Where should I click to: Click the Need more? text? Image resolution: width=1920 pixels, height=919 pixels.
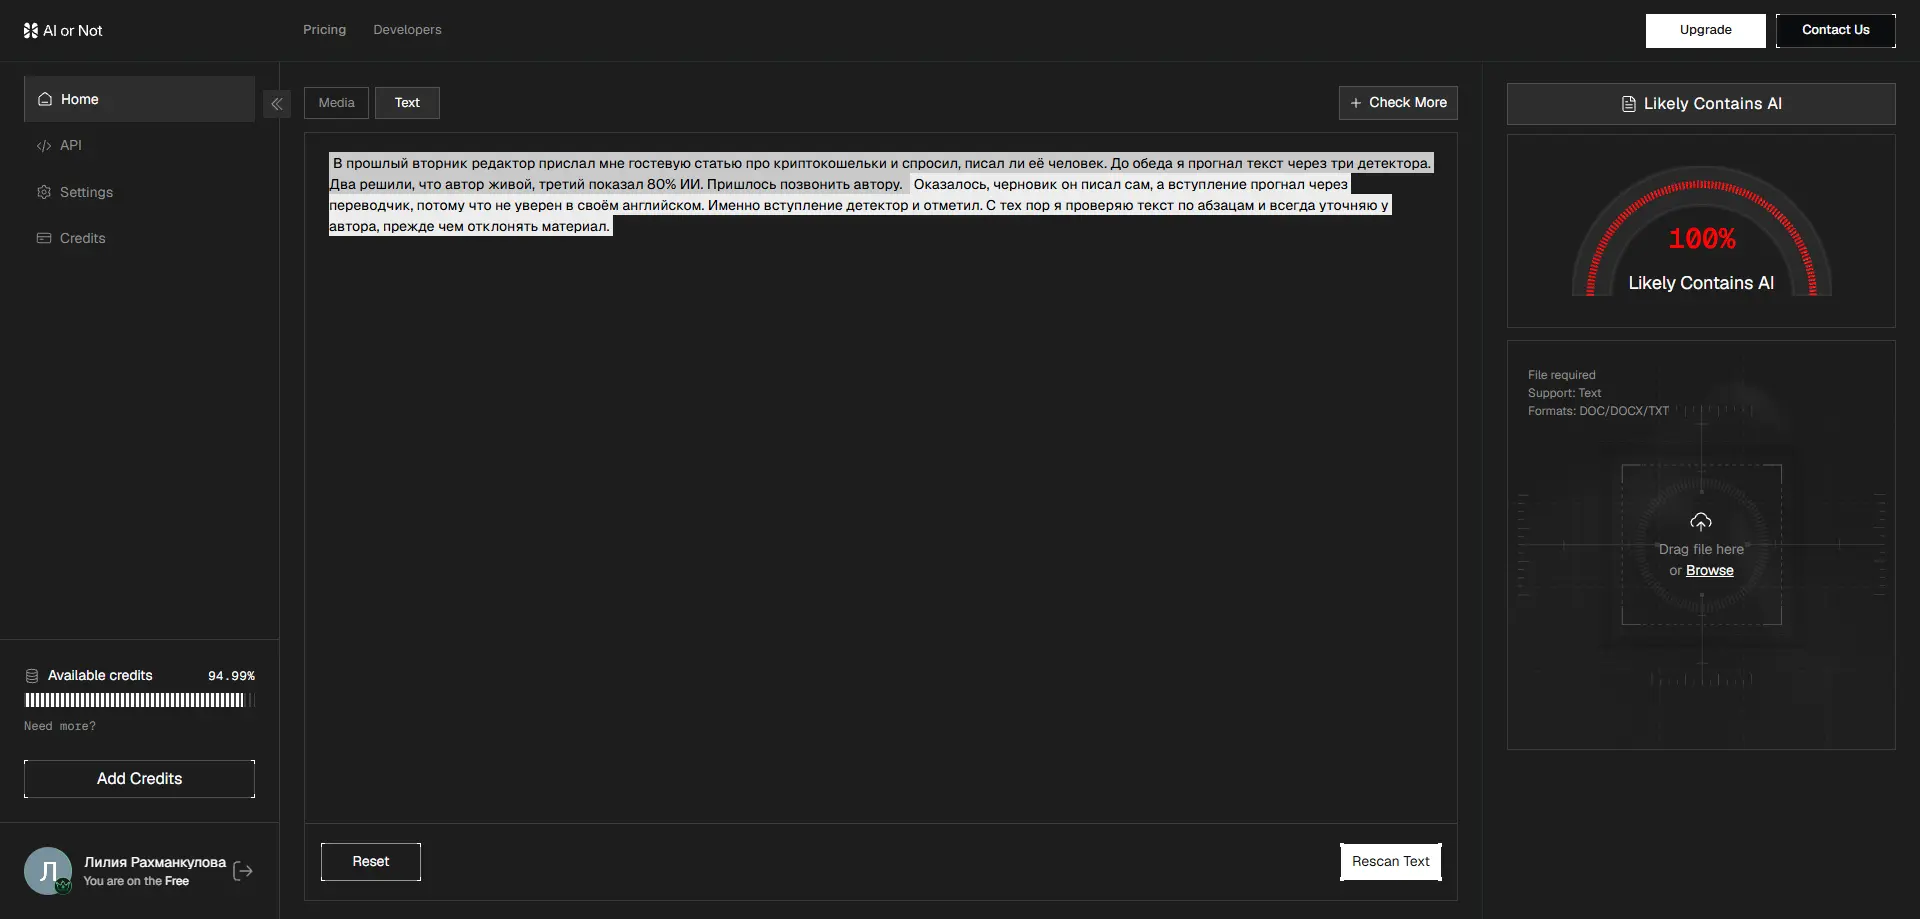(x=60, y=726)
